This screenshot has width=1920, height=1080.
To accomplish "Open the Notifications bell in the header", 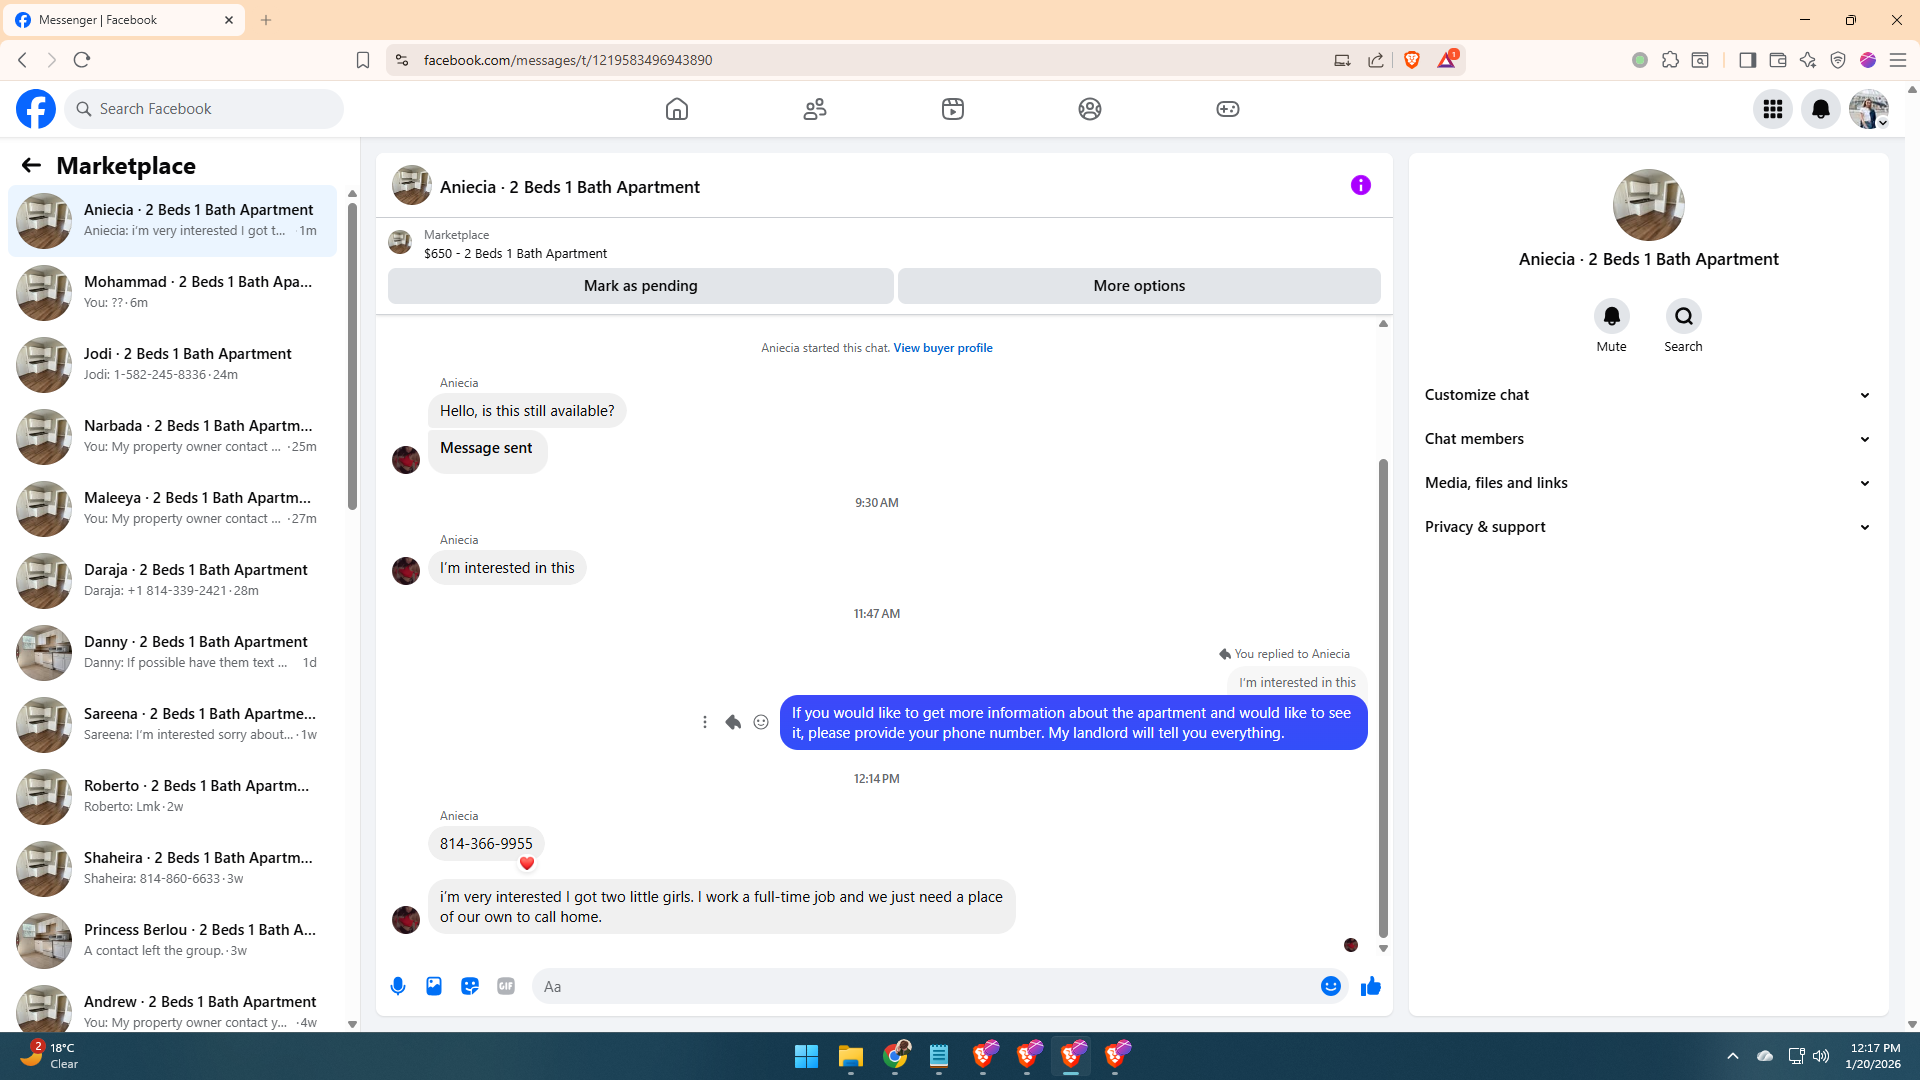I will (x=1821, y=109).
